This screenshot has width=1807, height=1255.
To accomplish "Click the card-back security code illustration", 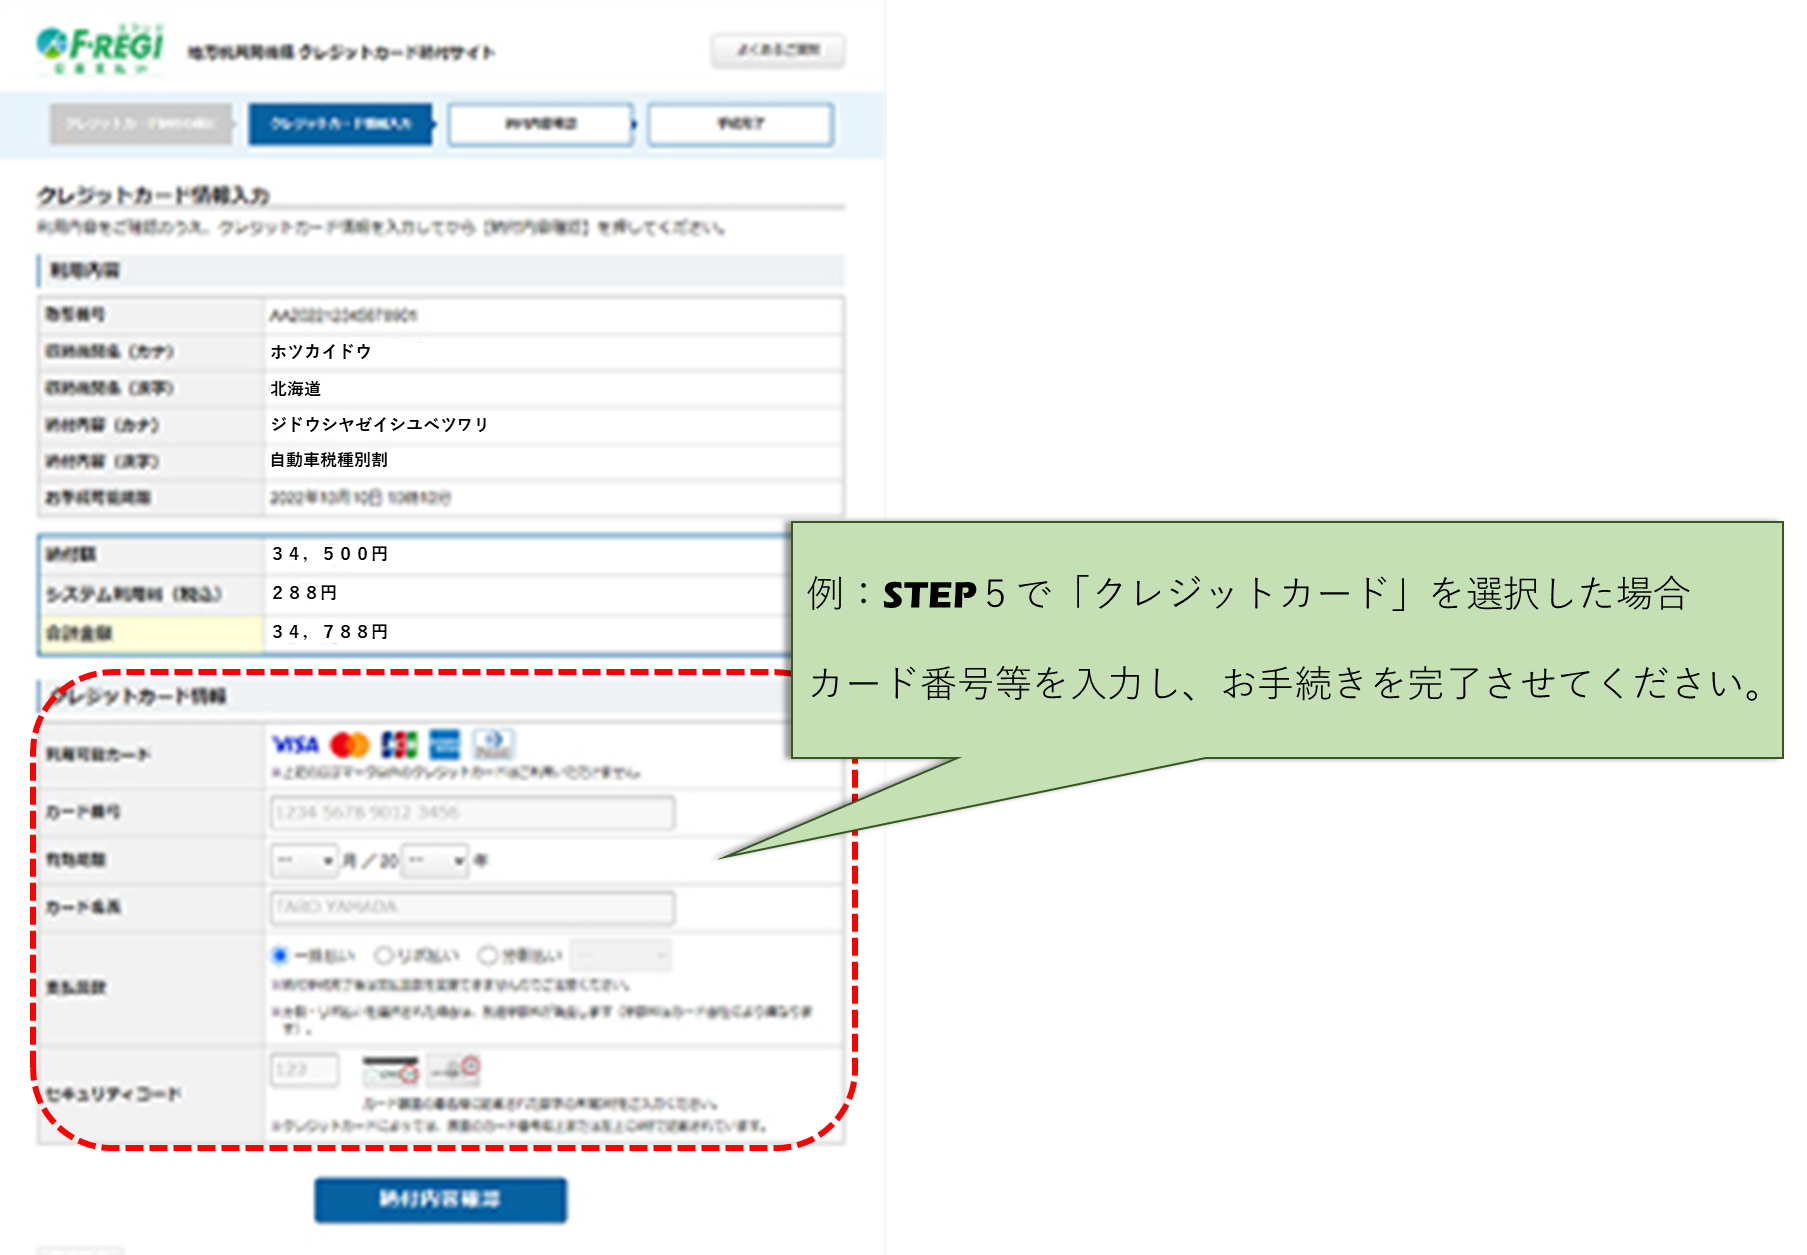I will 390,1071.
